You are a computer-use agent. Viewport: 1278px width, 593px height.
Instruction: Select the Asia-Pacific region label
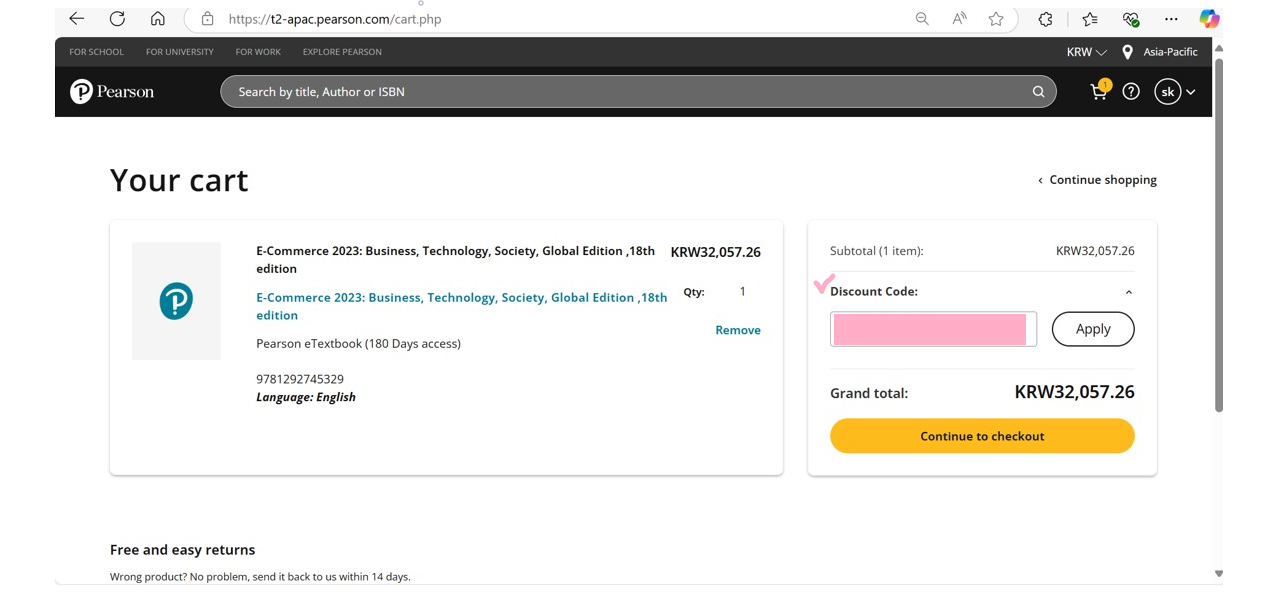point(1170,52)
